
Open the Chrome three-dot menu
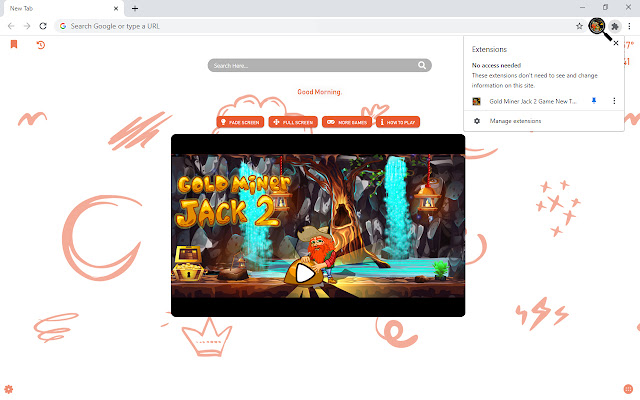pyautogui.click(x=629, y=26)
